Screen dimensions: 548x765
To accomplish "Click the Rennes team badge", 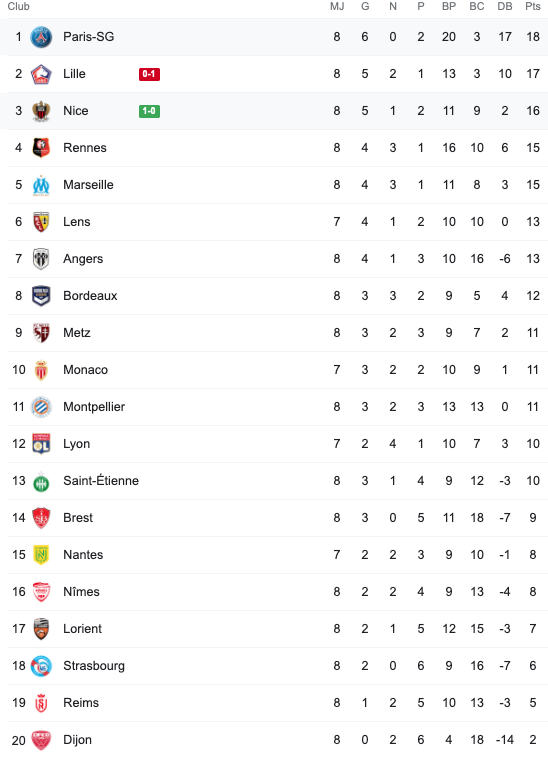I will (41, 148).
